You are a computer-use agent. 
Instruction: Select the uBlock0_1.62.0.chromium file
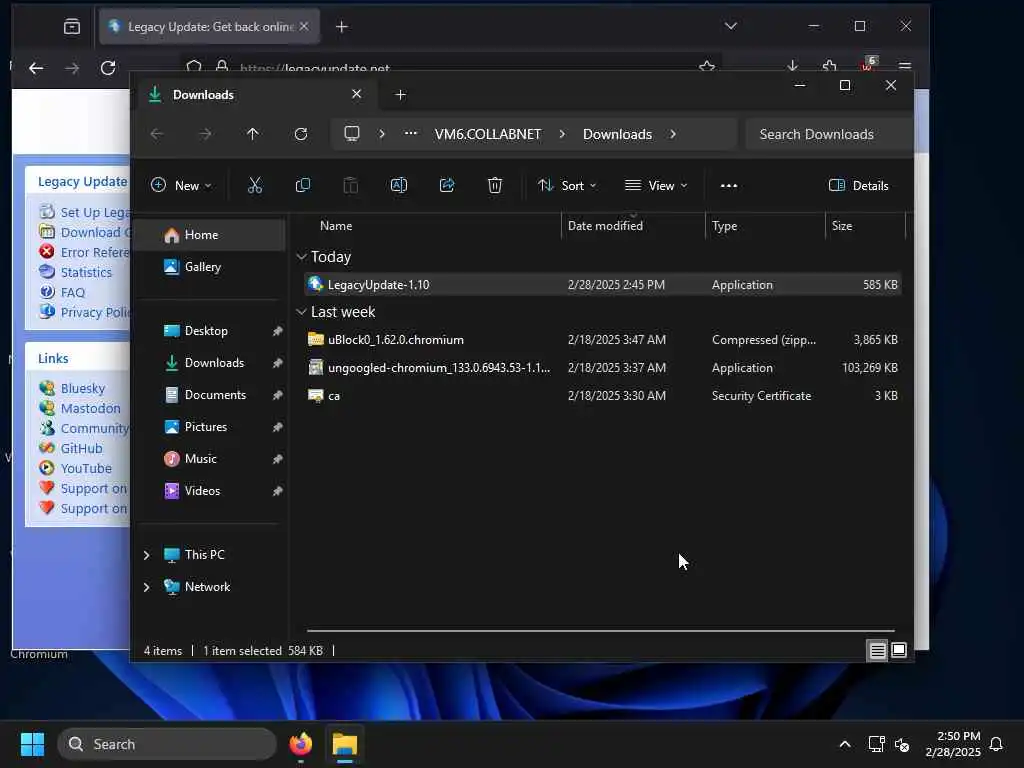tap(603, 340)
